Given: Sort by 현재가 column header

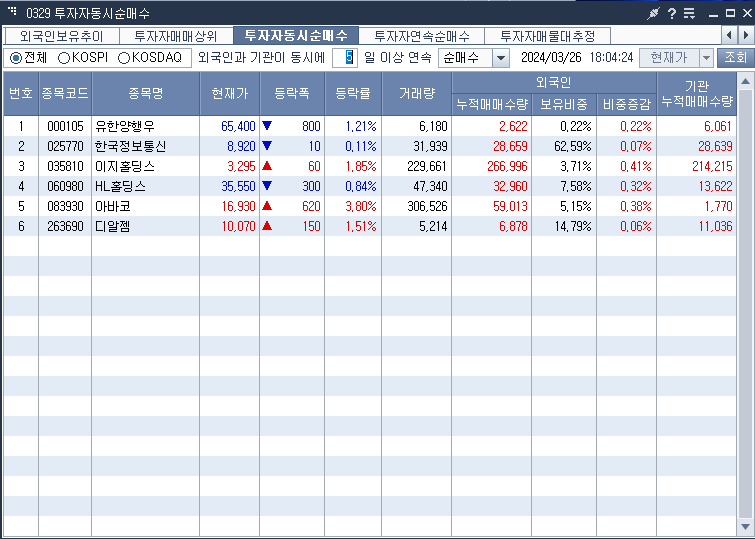Looking at the screenshot, I should pos(230,93).
